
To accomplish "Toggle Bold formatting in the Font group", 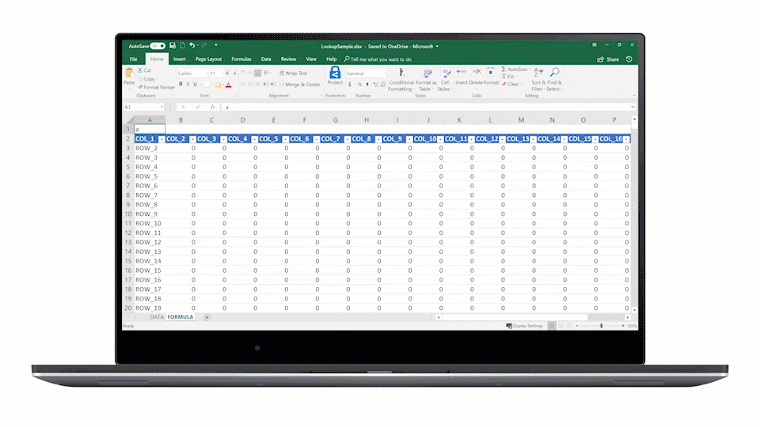I will tap(180, 86).
